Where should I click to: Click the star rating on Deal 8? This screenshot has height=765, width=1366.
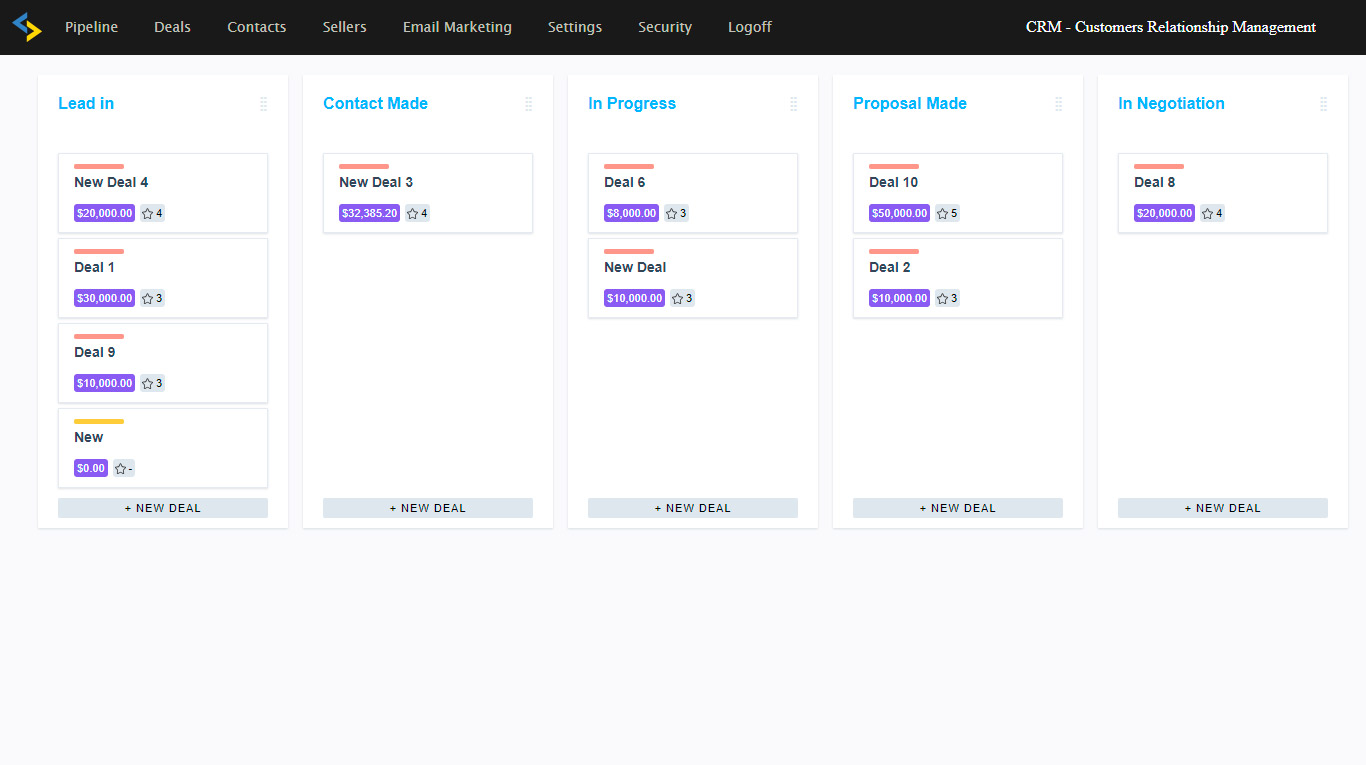1212,213
